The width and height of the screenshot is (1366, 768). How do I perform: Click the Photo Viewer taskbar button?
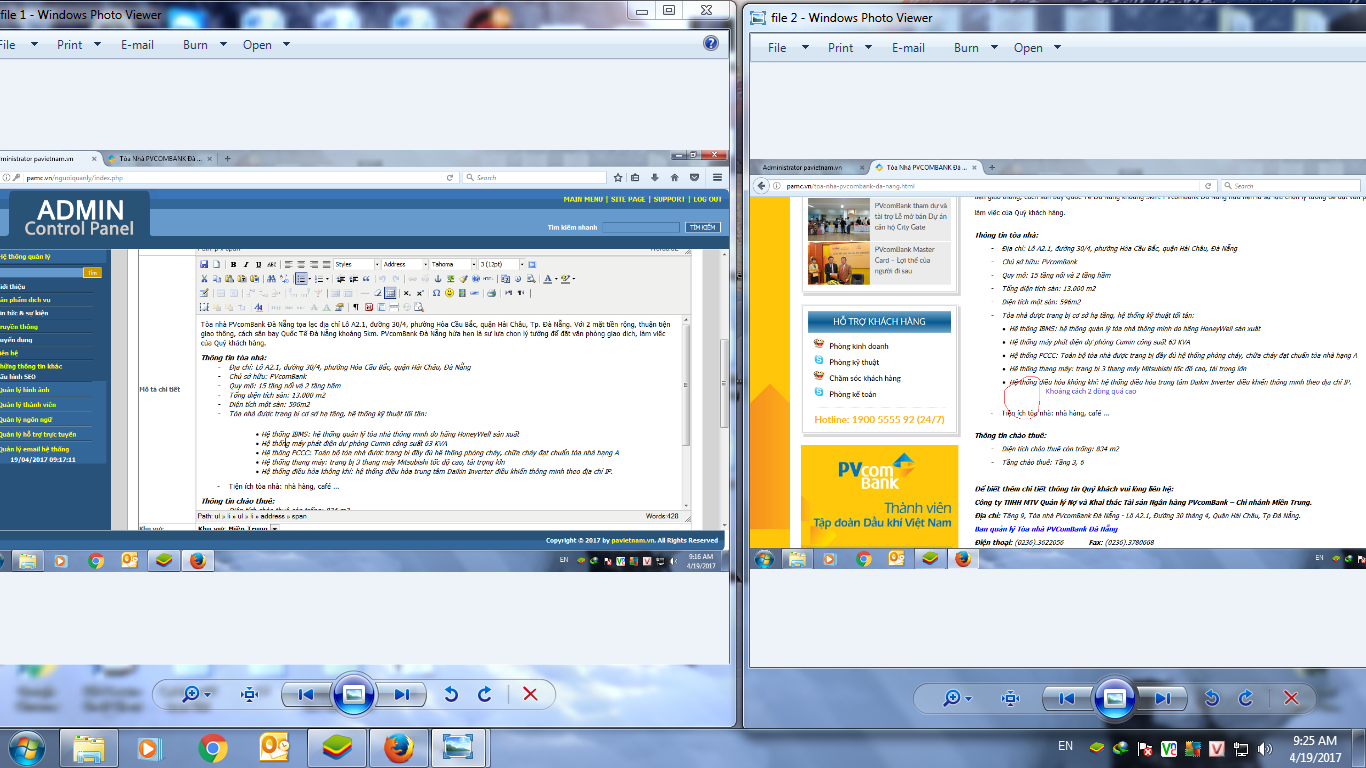[460, 747]
